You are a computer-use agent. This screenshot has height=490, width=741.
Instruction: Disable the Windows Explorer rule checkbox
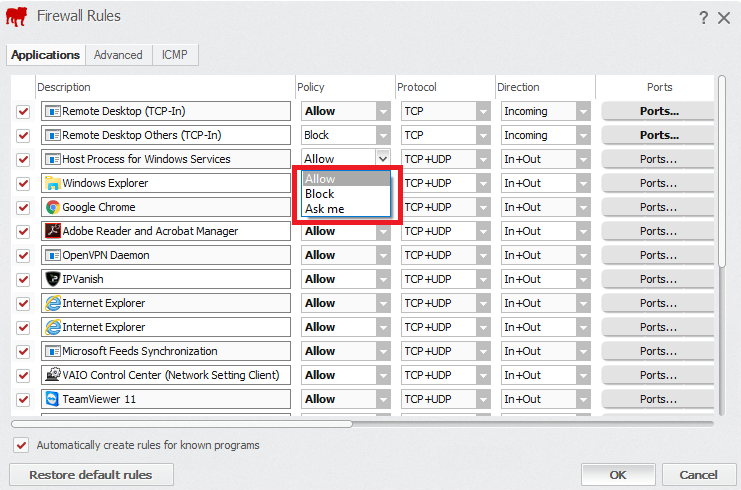[23, 183]
